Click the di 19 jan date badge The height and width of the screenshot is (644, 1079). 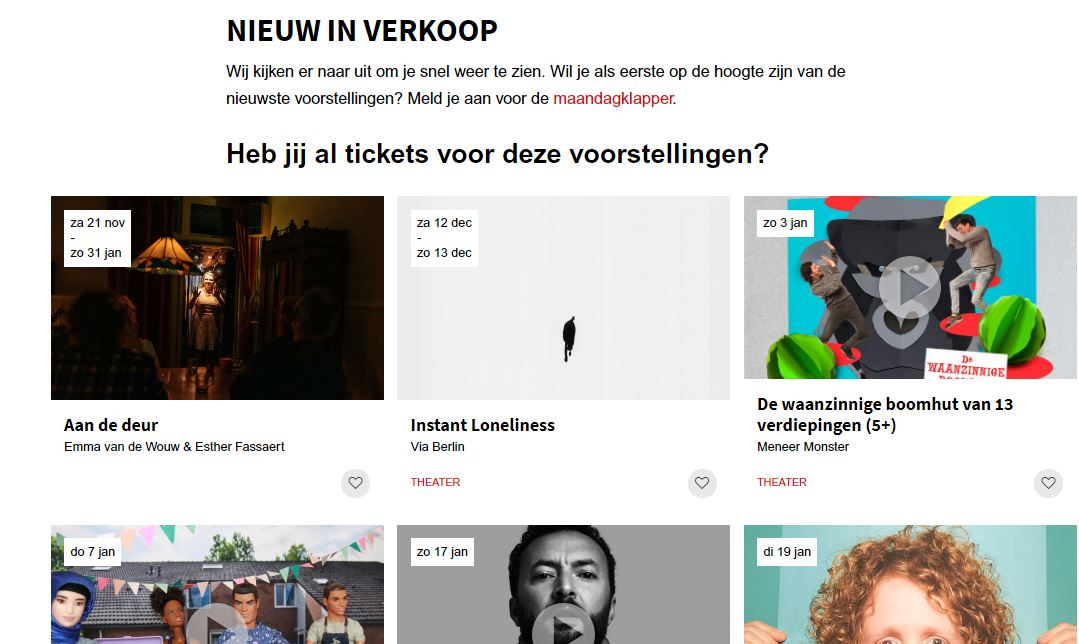(x=787, y=552)
